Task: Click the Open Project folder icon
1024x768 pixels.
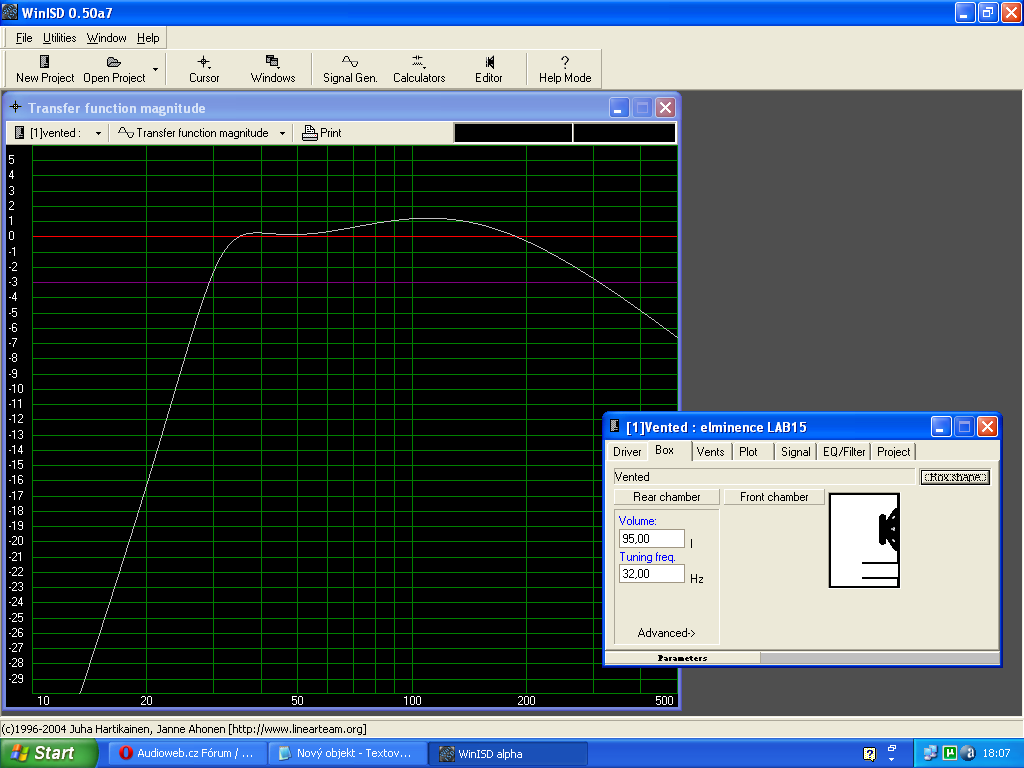Action: point(114,62)
